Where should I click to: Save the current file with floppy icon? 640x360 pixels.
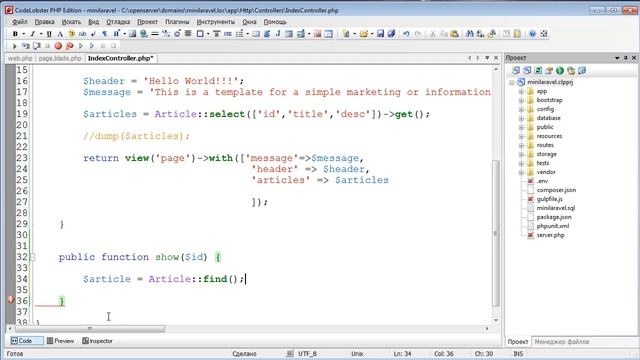pyautogui.click(x=380, y=34)
